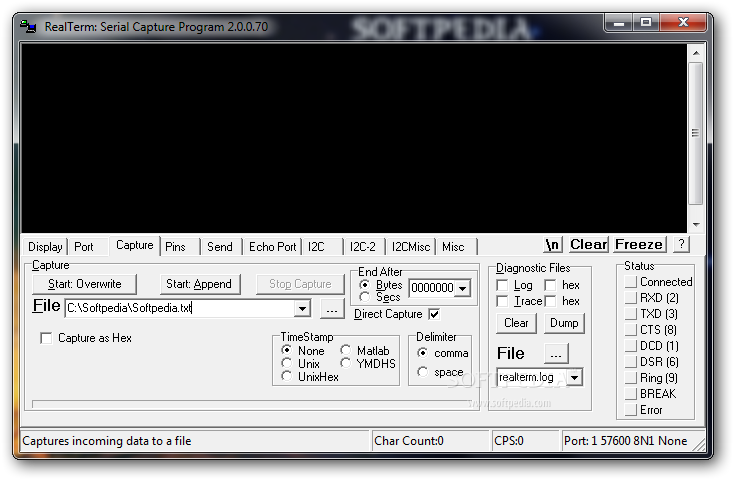This screenshot has width=734, height=480.
Task: Click 'Captures incoming data to a file' text
Action: [107, 441]
